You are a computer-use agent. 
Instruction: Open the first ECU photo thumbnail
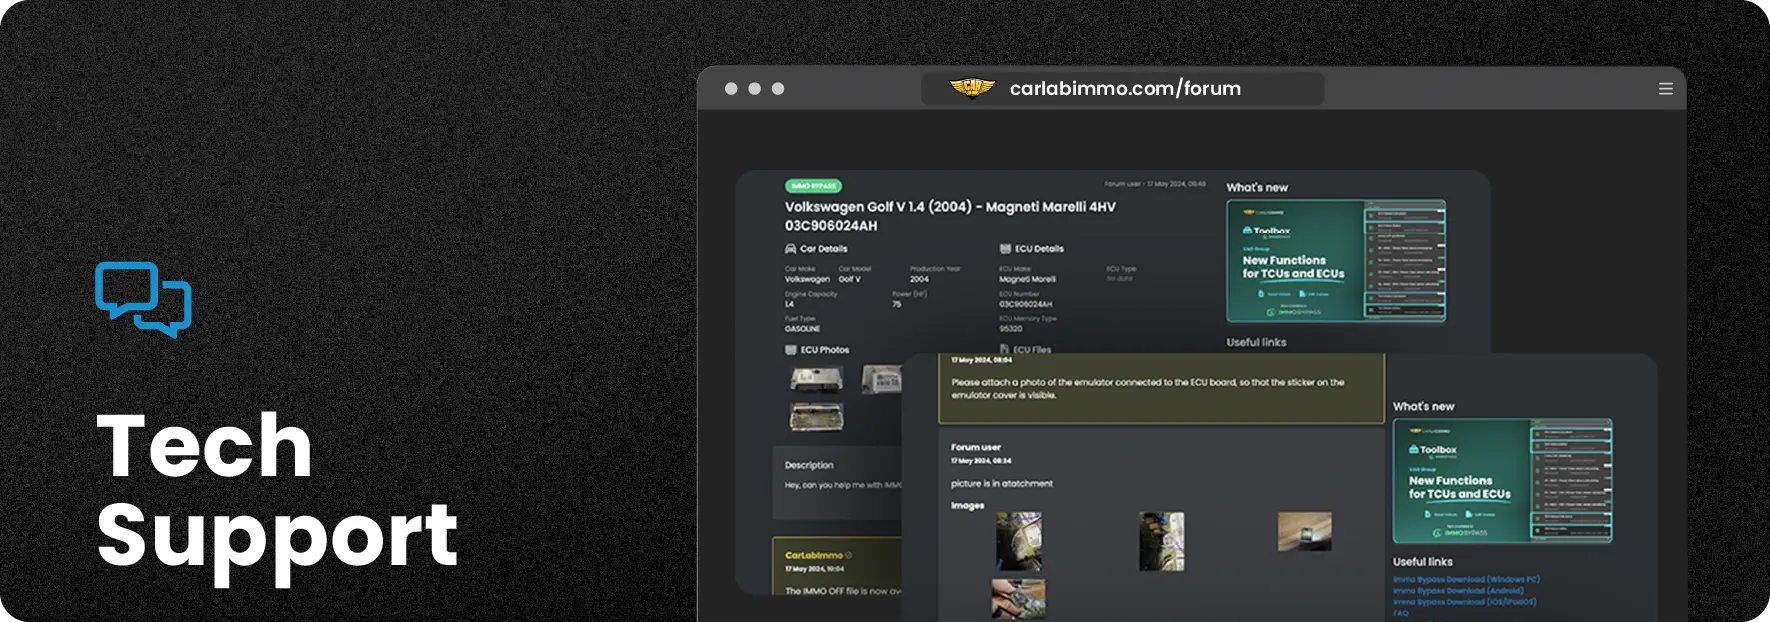(x=816, y=379)
